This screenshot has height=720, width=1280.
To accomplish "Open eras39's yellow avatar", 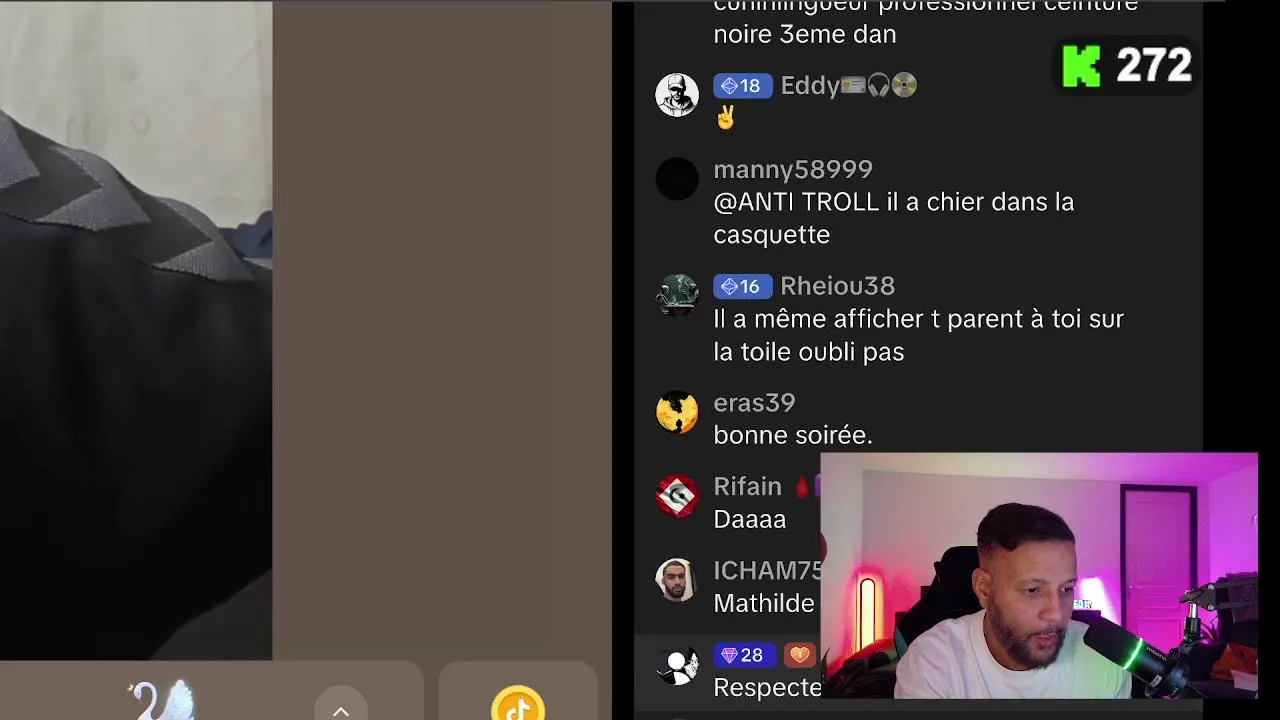I will [677, 412].
